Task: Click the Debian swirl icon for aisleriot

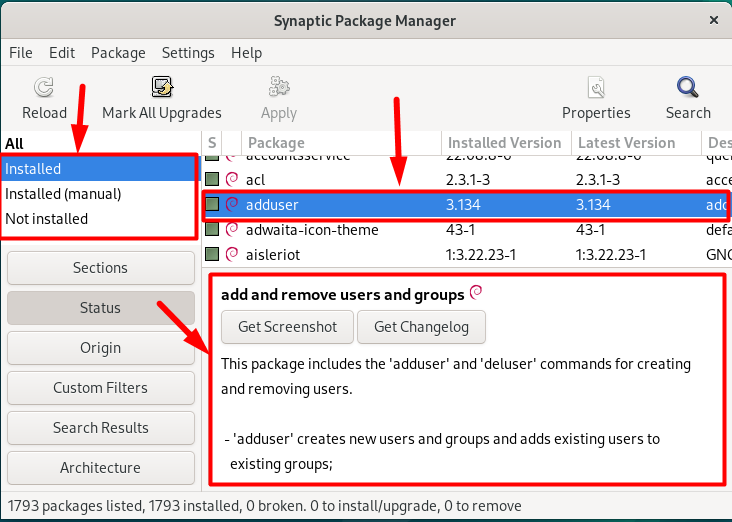Action: click(x=232, y=254)
